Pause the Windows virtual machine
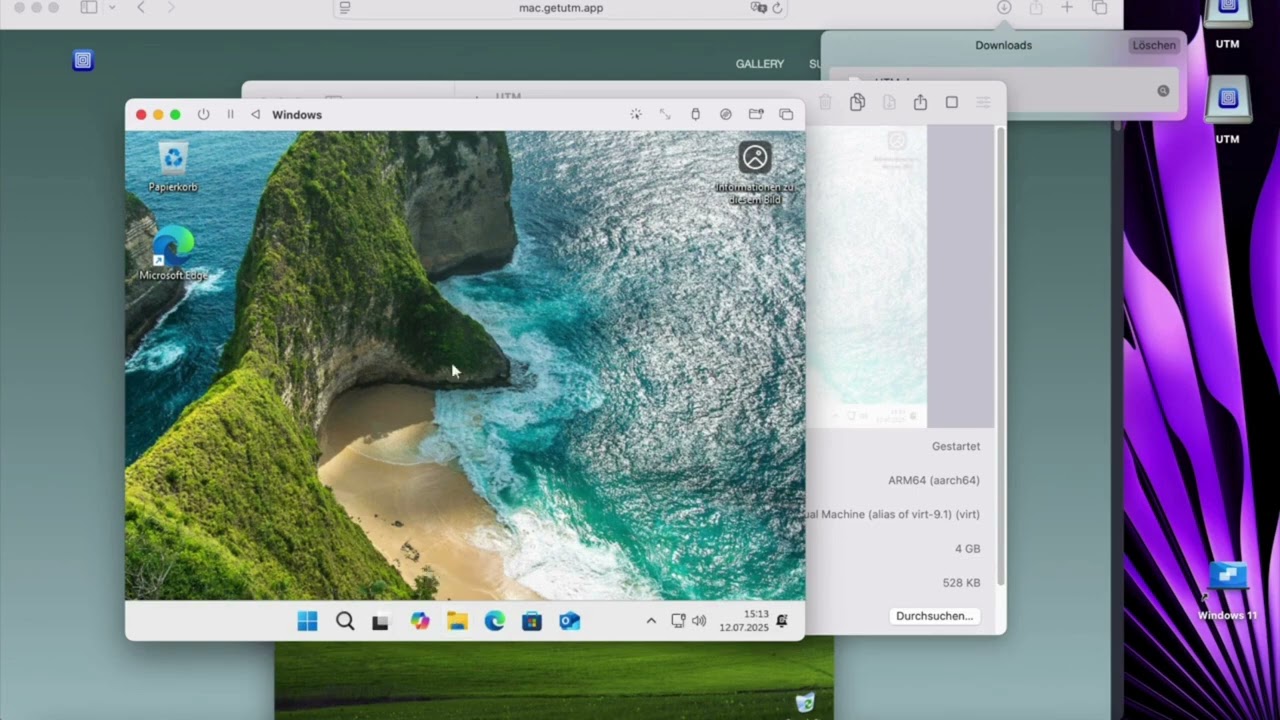Image resolution: width=1280 pixels, height=720 pixels. coord(230,115)
